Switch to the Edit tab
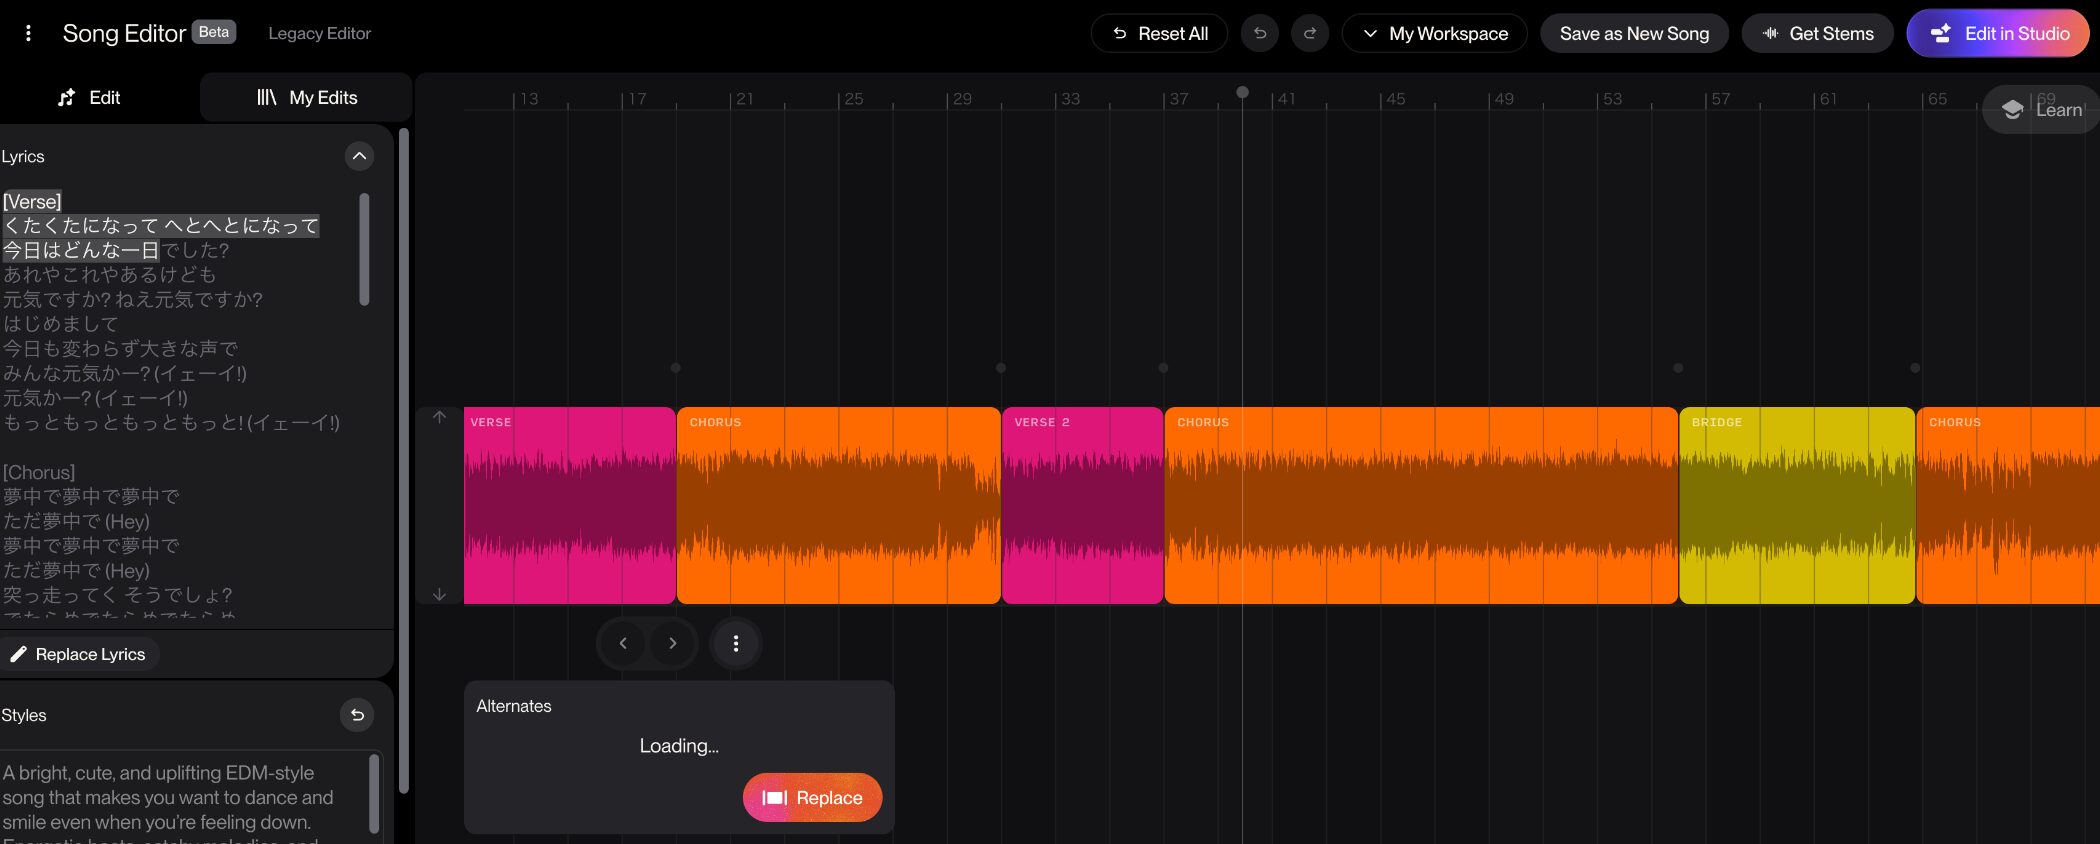The image size is (2100, 844). coord(89,97)
